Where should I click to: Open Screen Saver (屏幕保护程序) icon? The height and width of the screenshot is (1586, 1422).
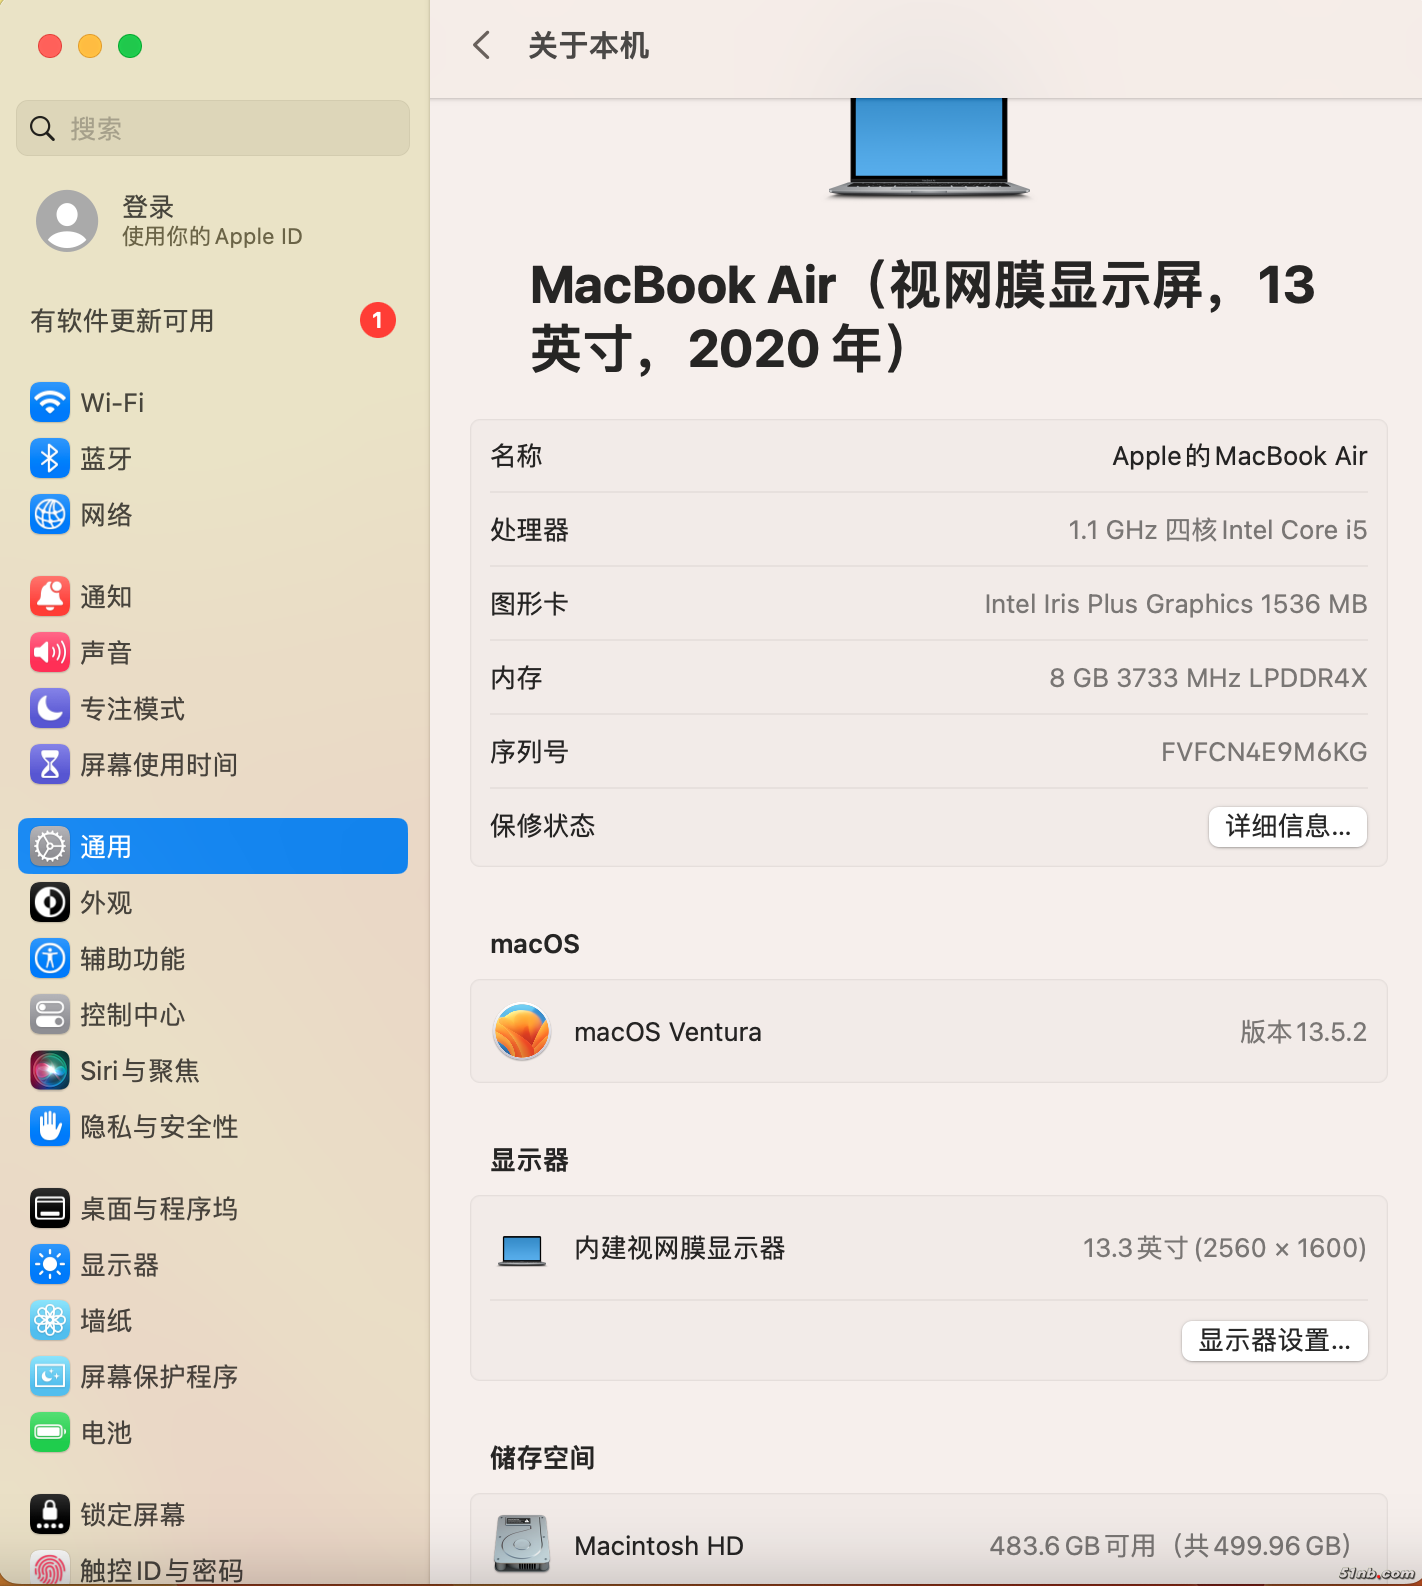(x=50, y=1377)
